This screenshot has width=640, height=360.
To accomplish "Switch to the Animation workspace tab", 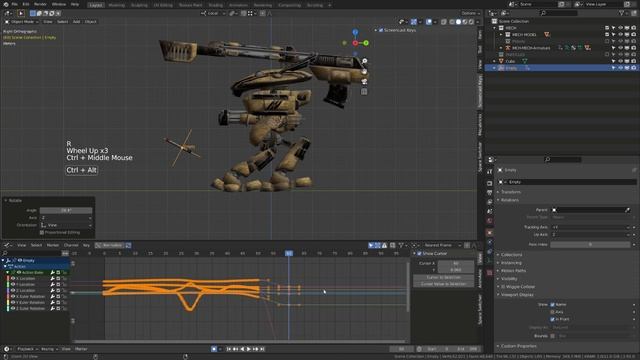I will tap(238, 5).
